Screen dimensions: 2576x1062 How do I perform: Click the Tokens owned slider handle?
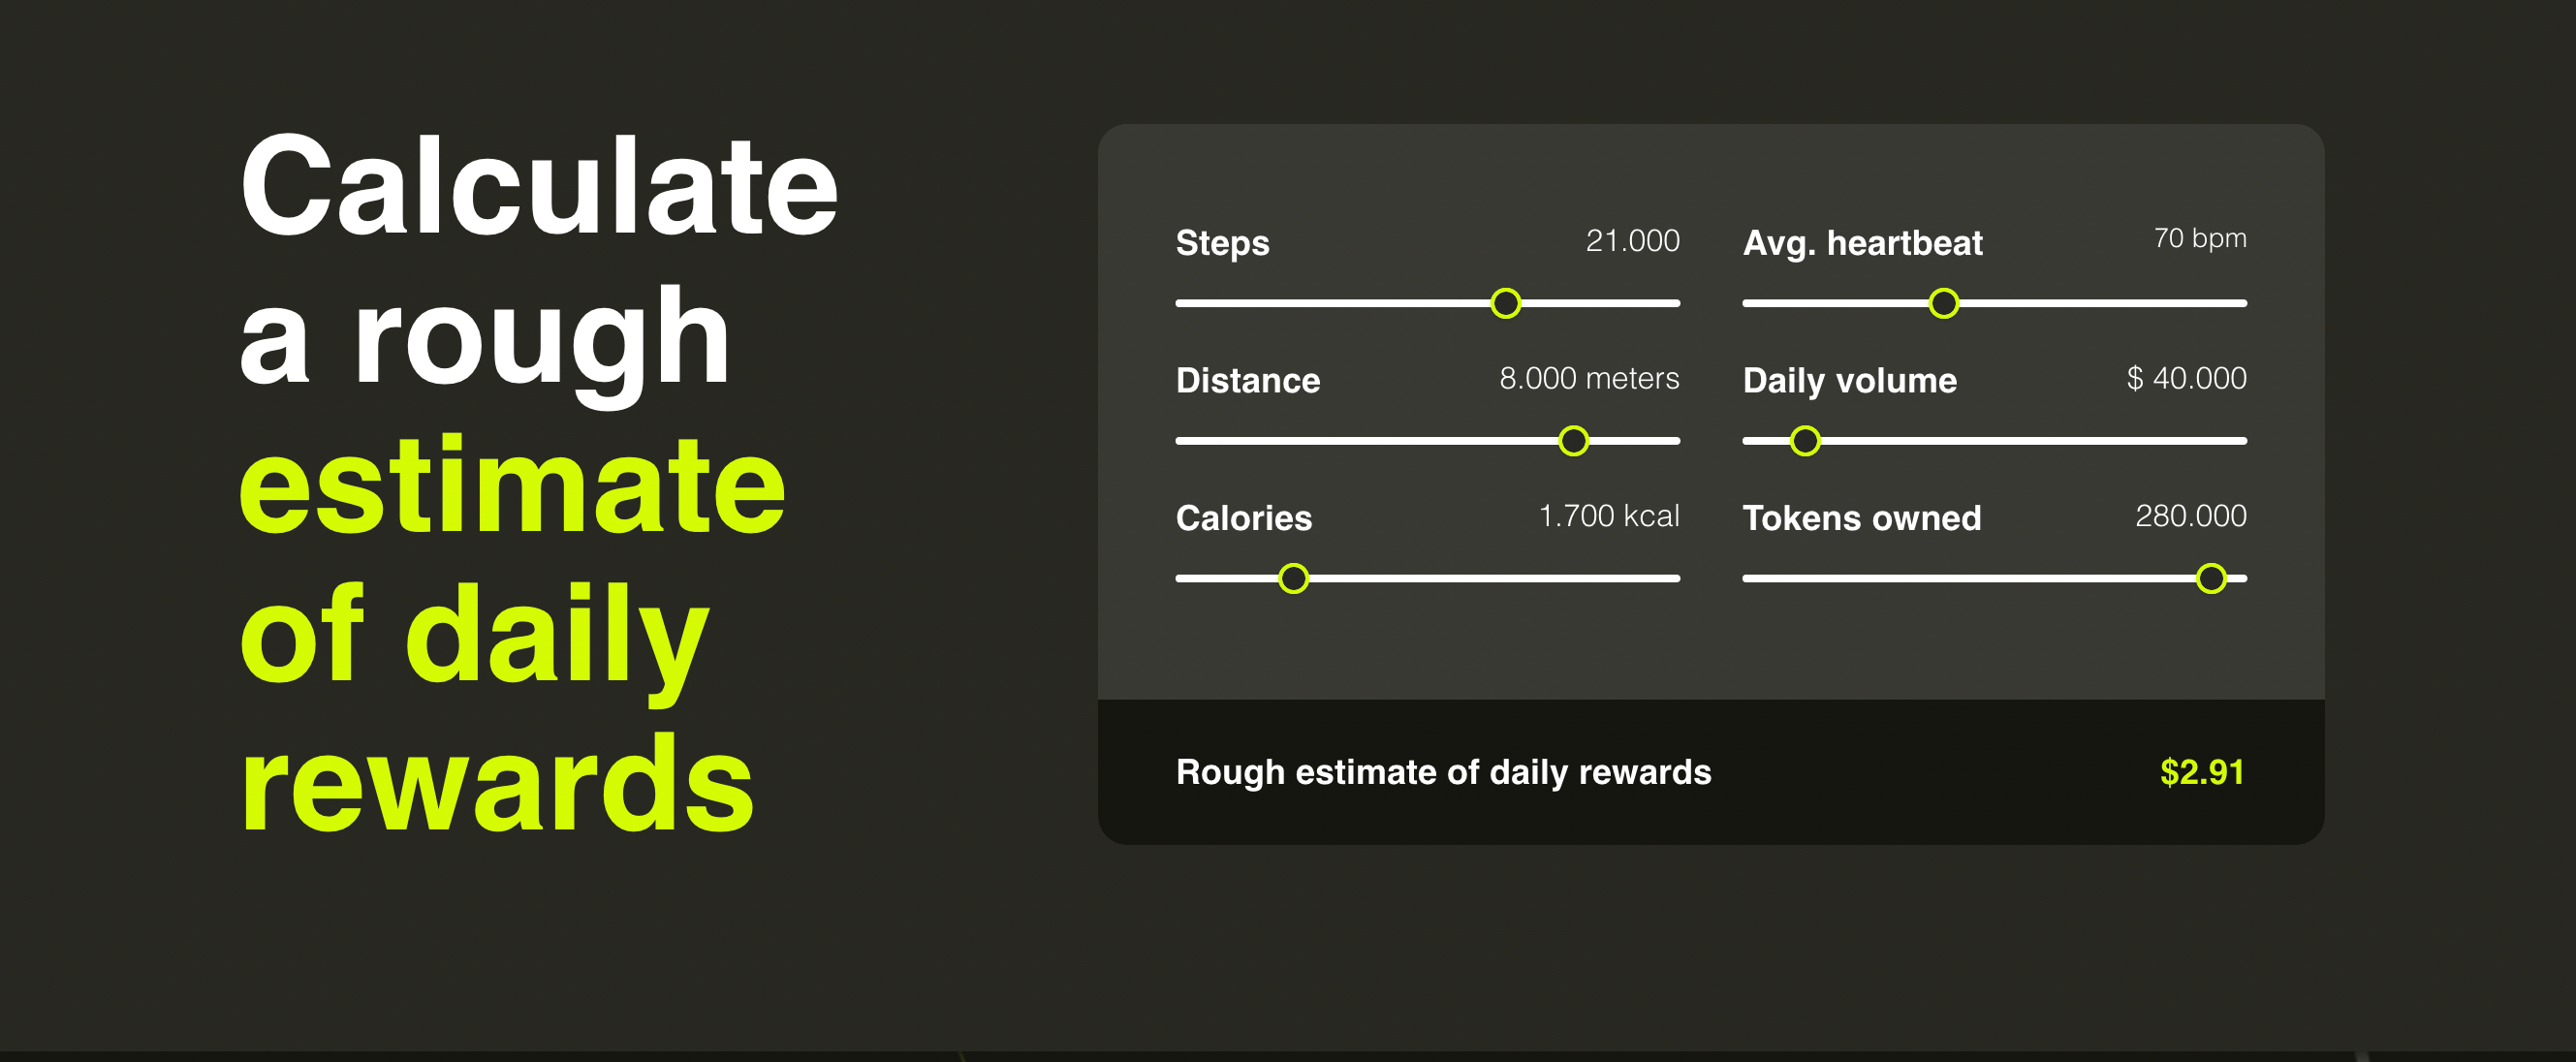point(2210,578)
